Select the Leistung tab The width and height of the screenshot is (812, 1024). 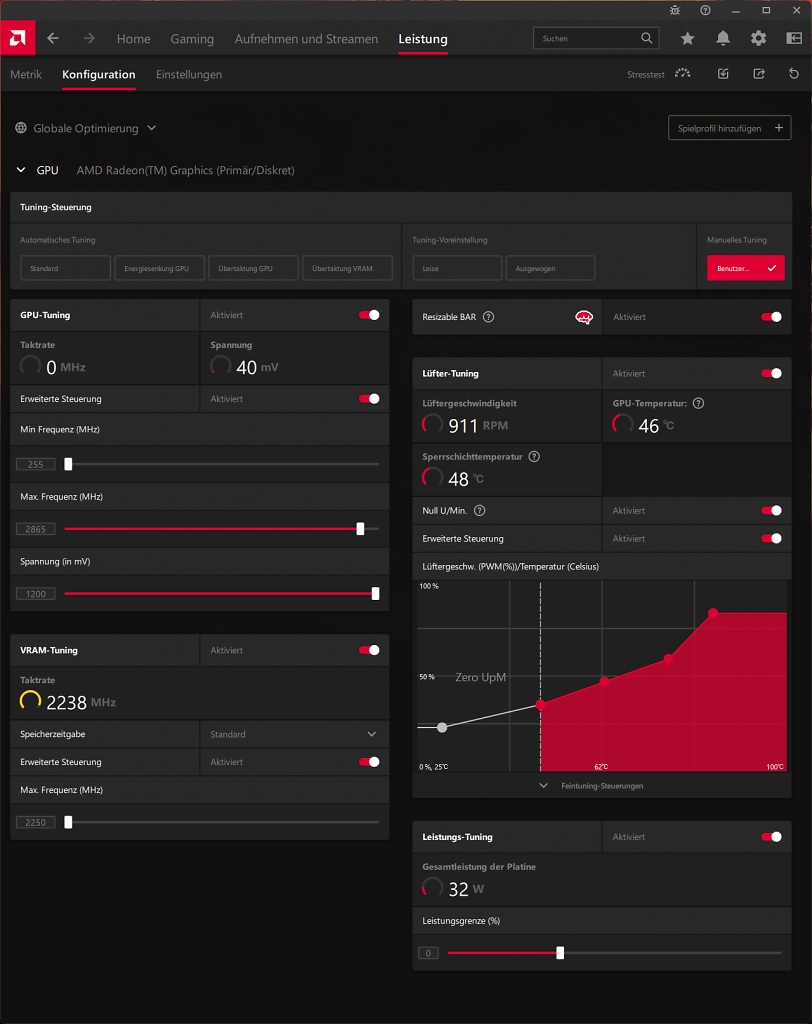(423, 39)
